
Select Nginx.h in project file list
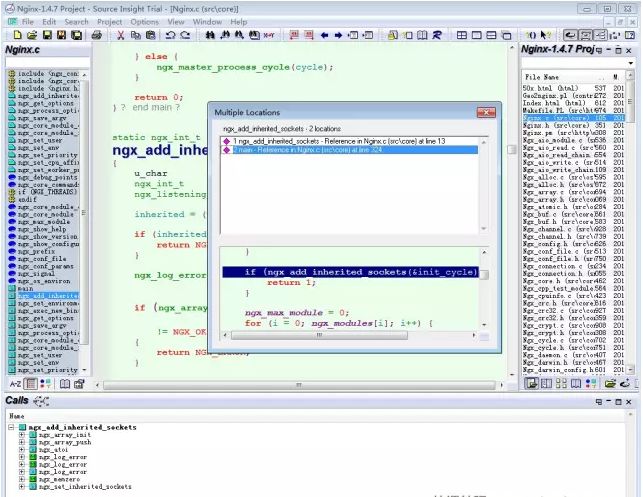573,125
